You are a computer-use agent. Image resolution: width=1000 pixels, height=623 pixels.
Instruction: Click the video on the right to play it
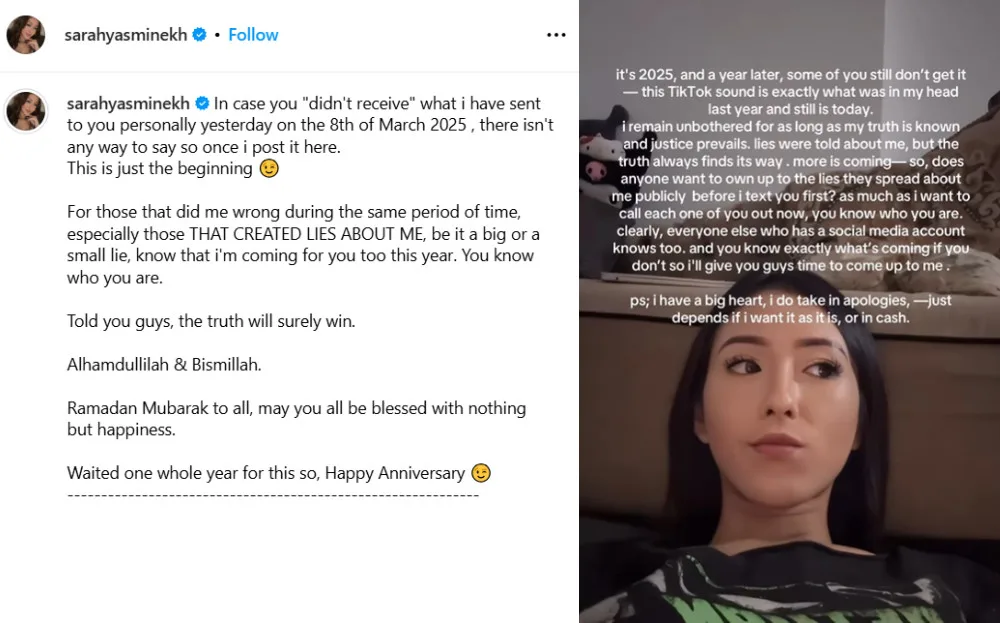[790, 311]
